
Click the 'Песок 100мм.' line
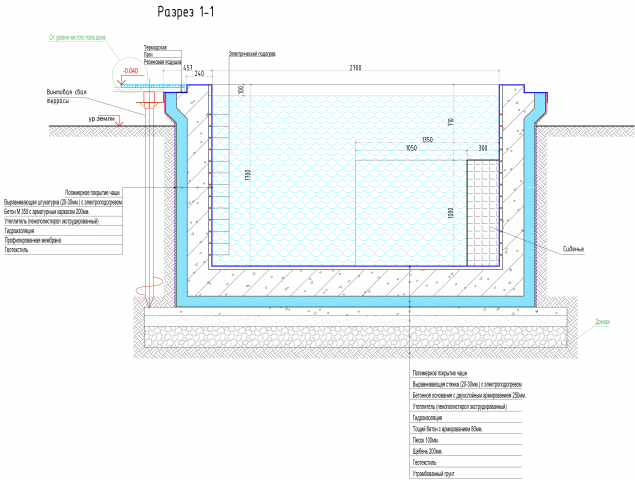pyautogui.click(x=426, y=440)
